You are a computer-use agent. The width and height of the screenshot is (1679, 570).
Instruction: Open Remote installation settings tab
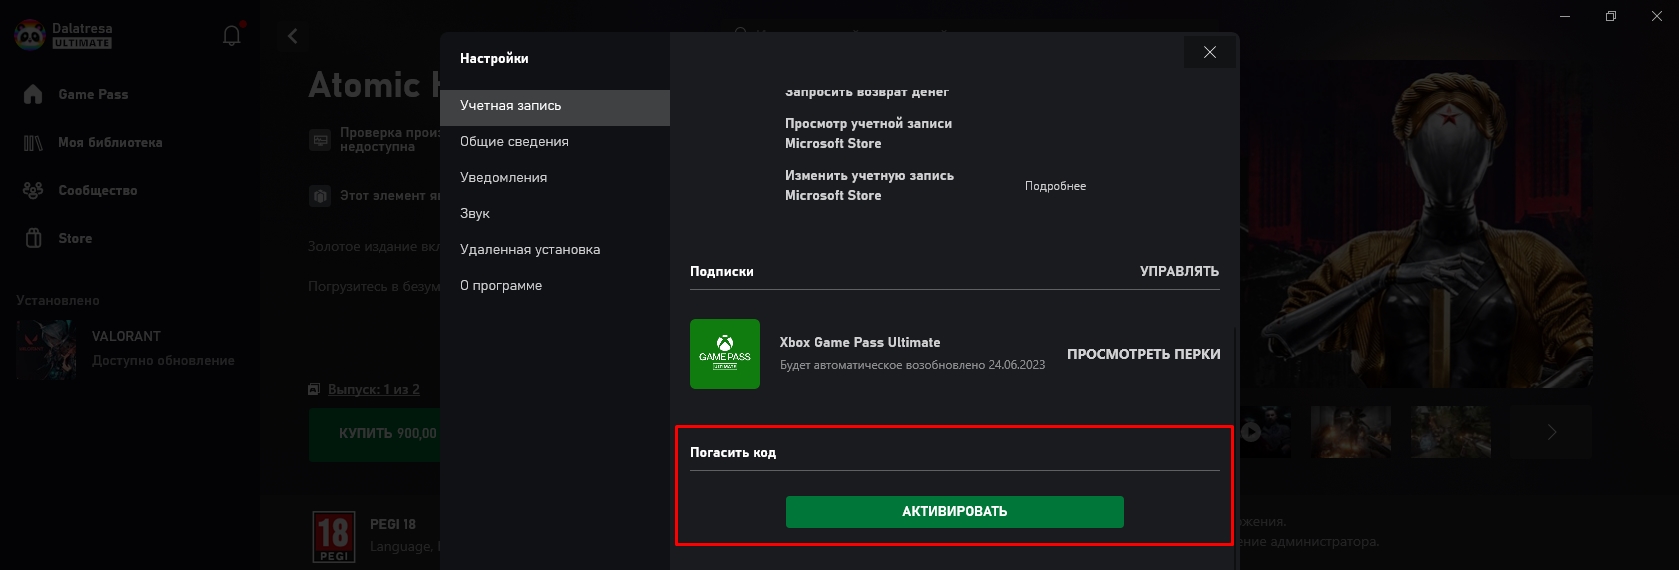coord(555,250)
